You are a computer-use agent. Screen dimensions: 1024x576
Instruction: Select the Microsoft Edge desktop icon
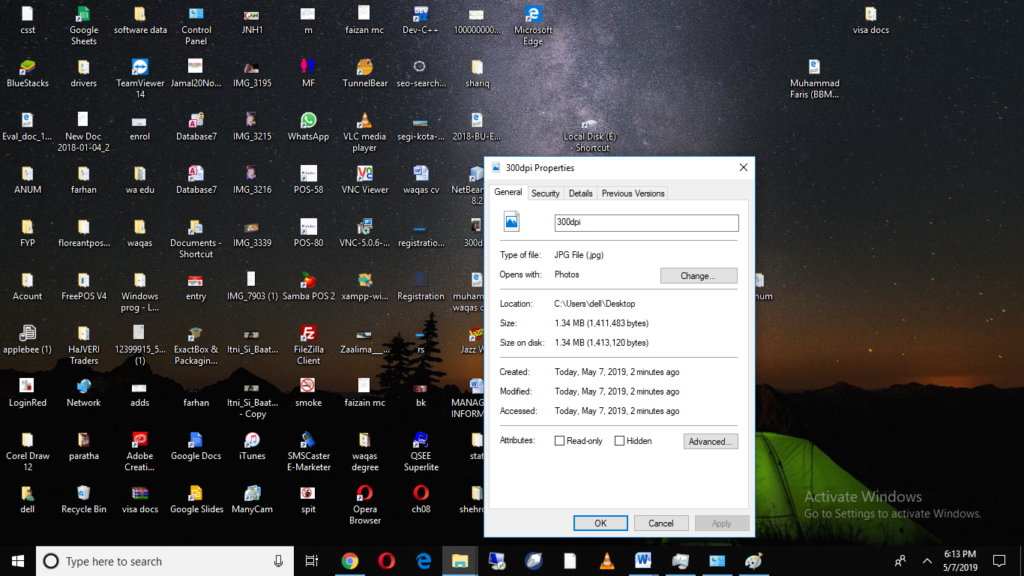[x=533, y=25]
